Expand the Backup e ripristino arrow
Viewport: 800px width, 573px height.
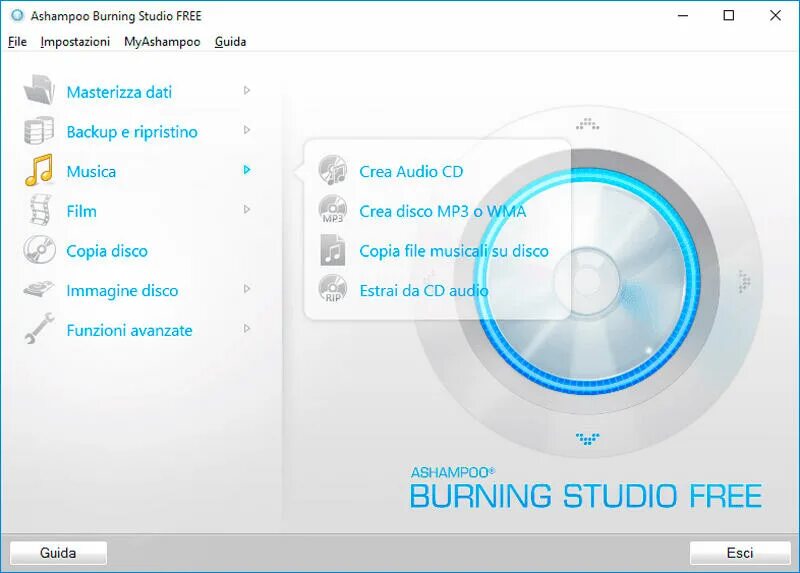pyautogui.click(x=247, y=130)
